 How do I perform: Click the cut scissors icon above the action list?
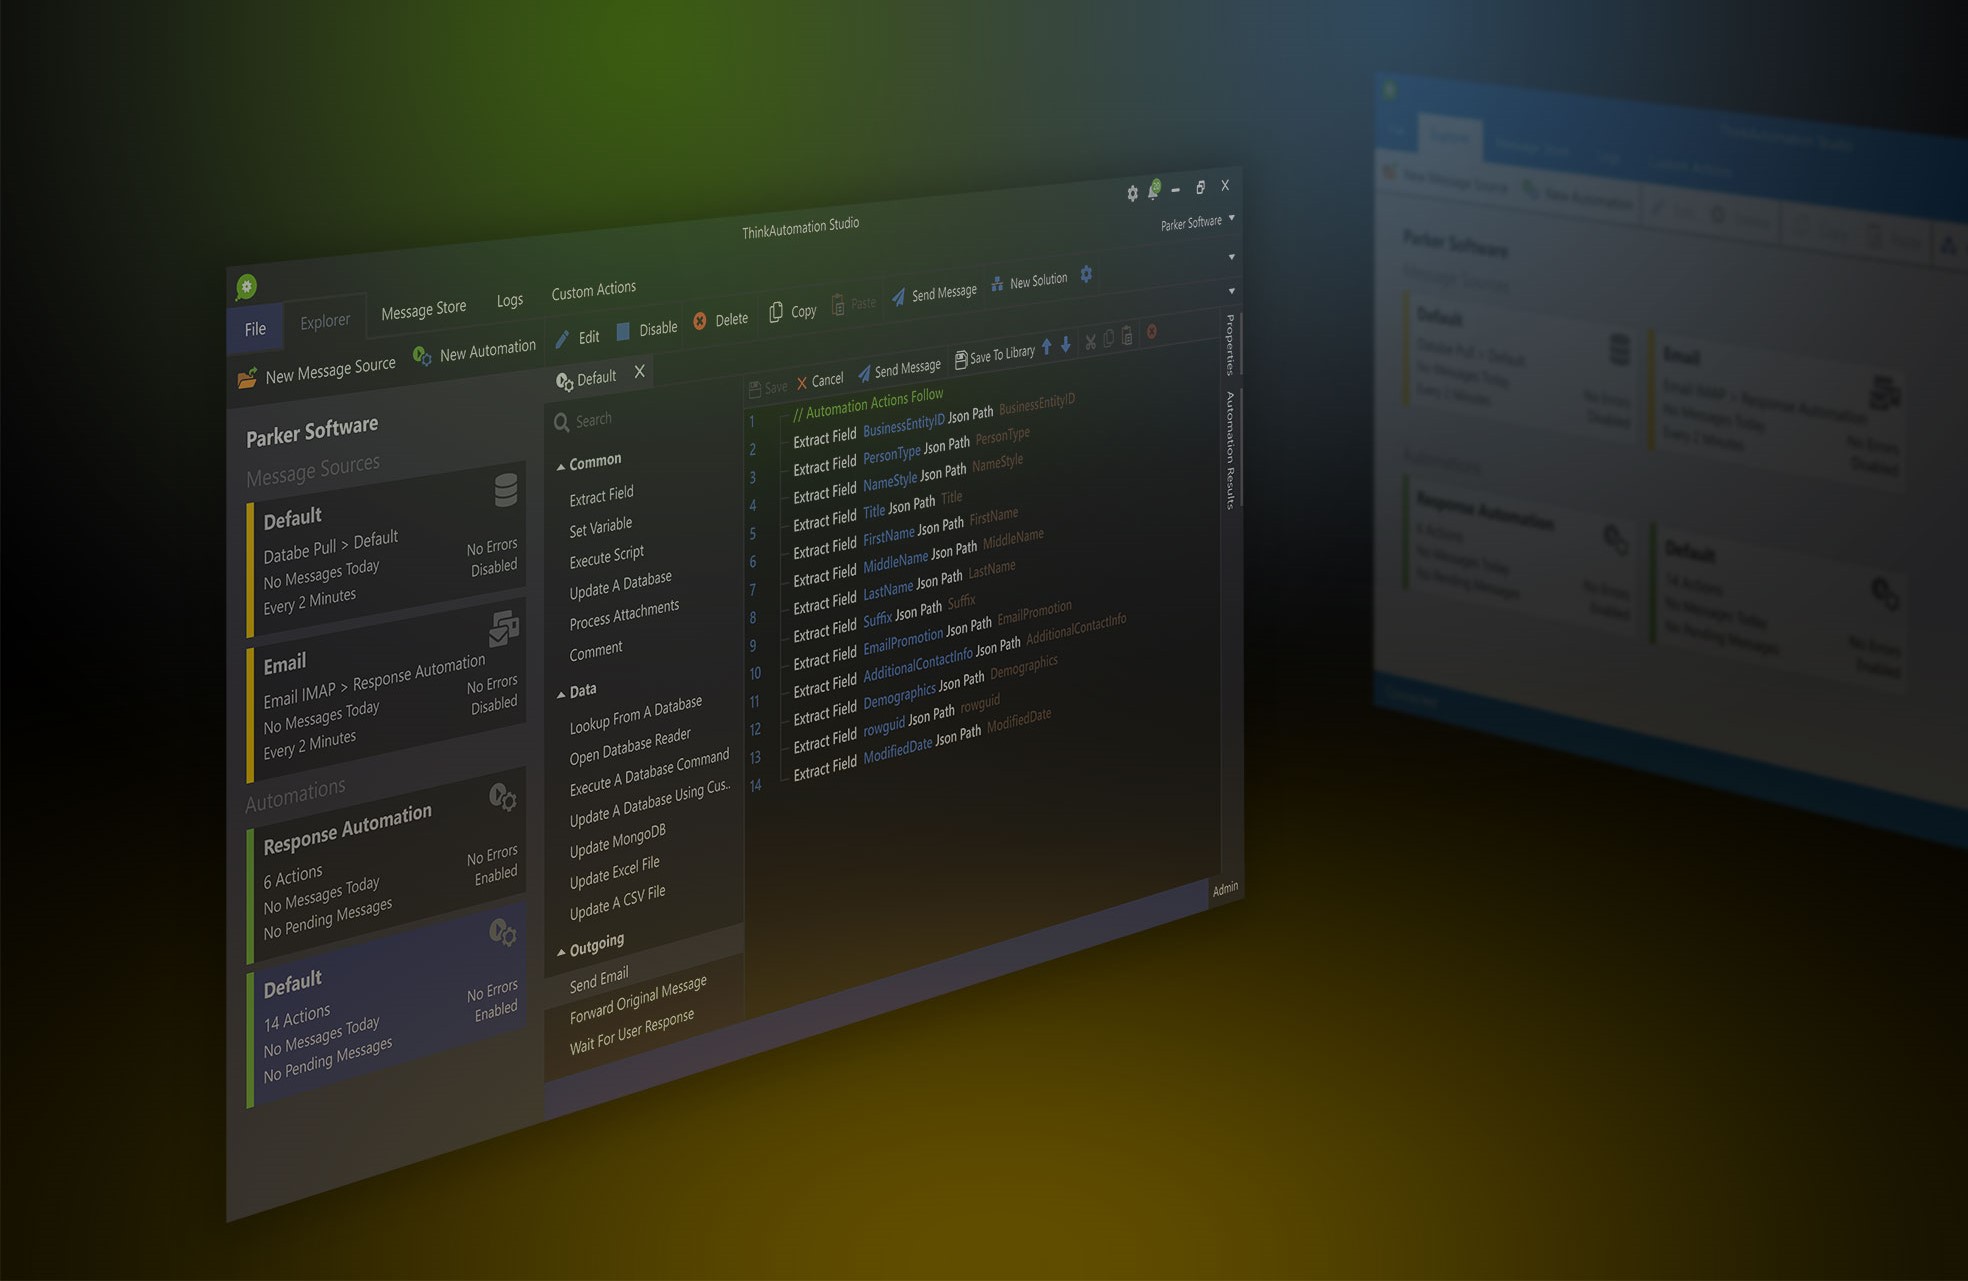[1090, 341]
